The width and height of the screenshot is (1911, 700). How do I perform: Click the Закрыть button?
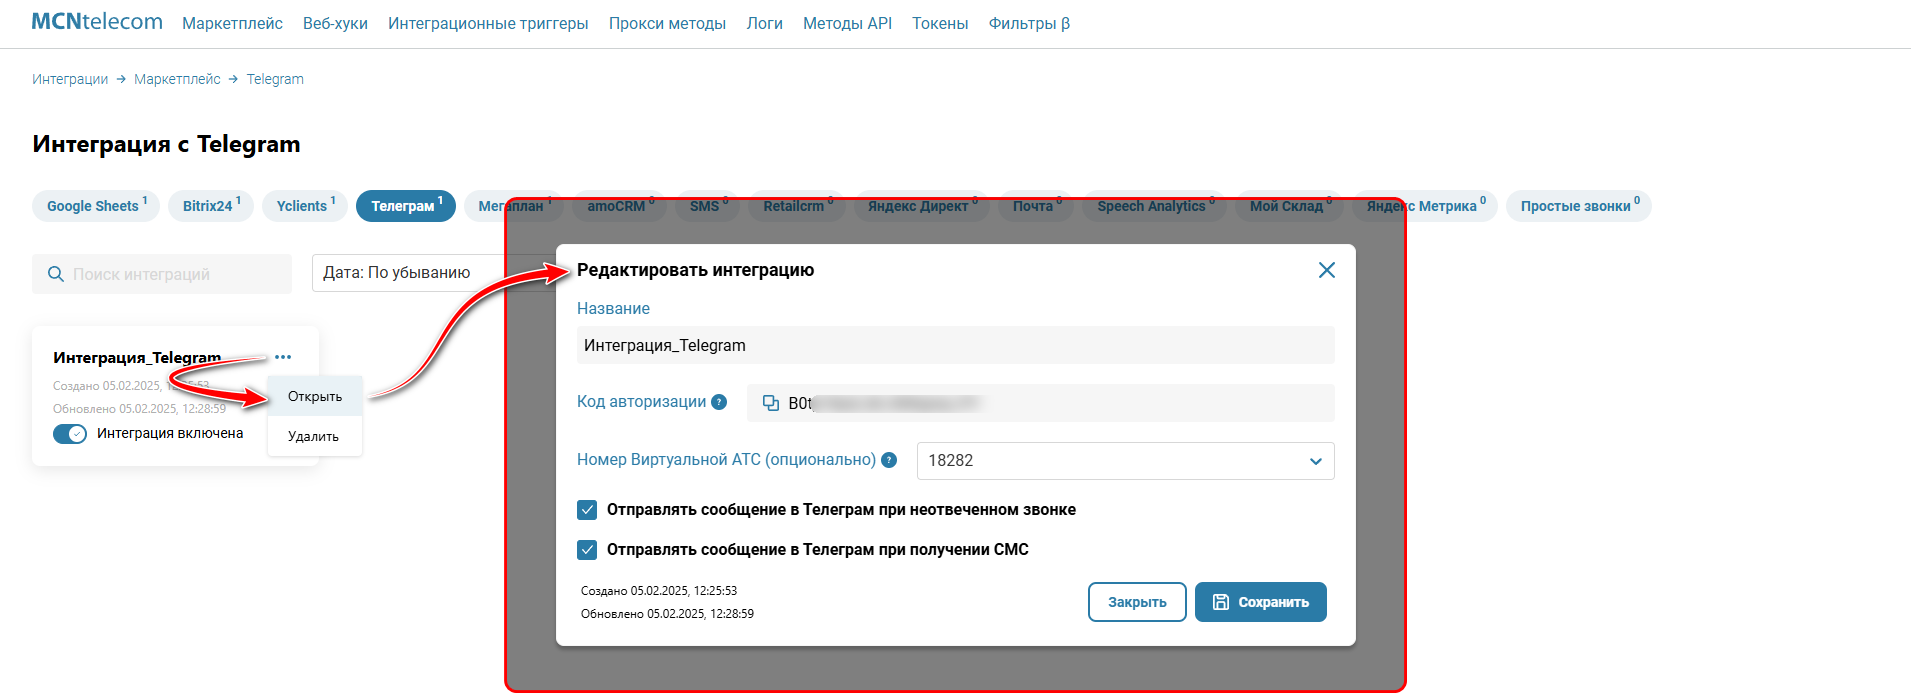pyautogui.click(x=1137, y=602)
